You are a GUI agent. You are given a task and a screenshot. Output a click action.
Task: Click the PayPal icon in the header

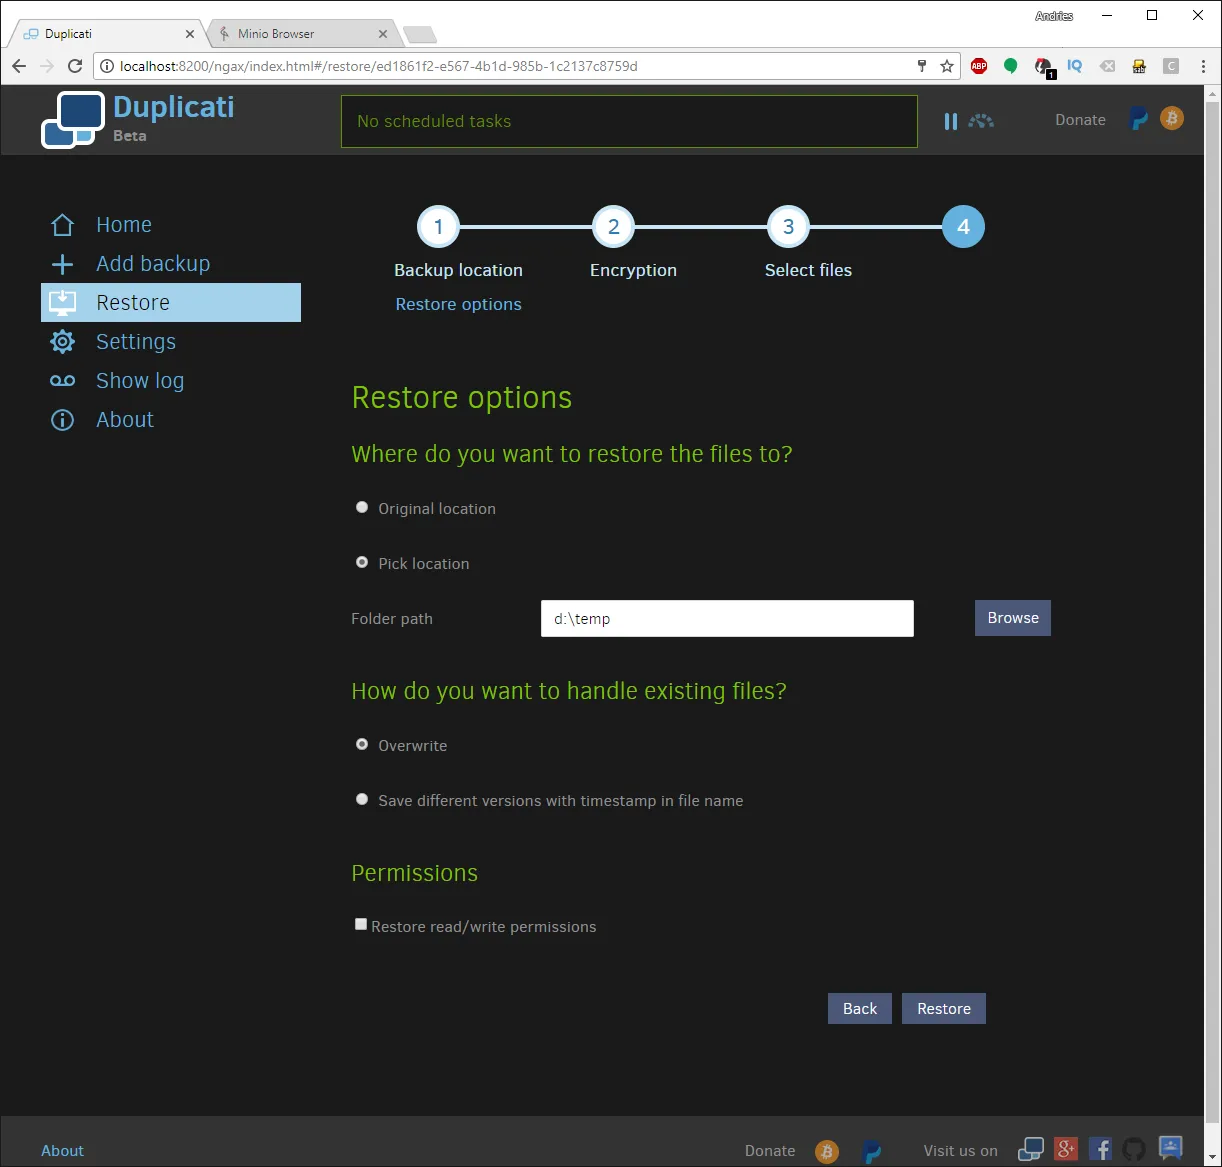[1138, 119]
